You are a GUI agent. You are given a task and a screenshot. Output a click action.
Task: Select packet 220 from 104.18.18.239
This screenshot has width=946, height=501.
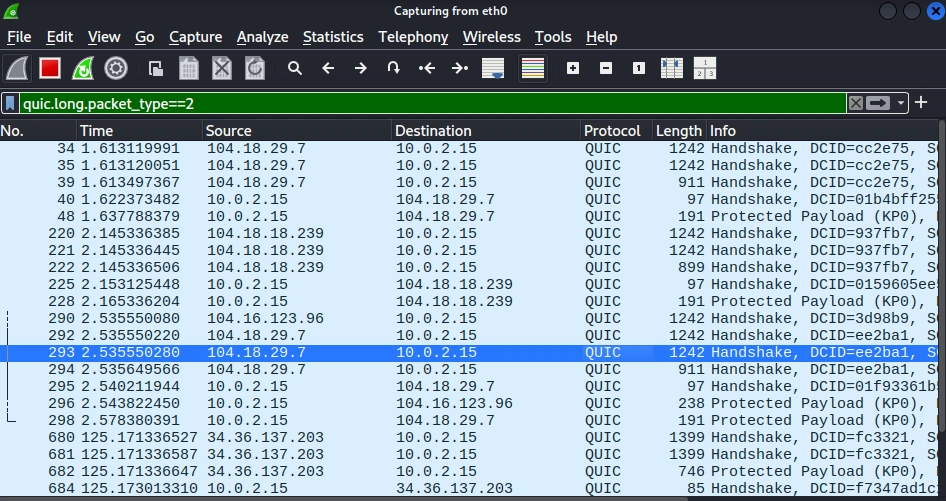pos(469,233)
